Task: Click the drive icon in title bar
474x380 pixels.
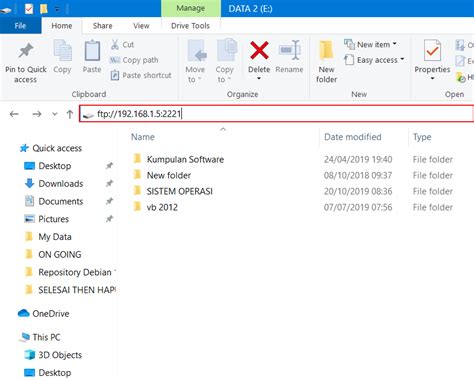Action: point(6,10)
